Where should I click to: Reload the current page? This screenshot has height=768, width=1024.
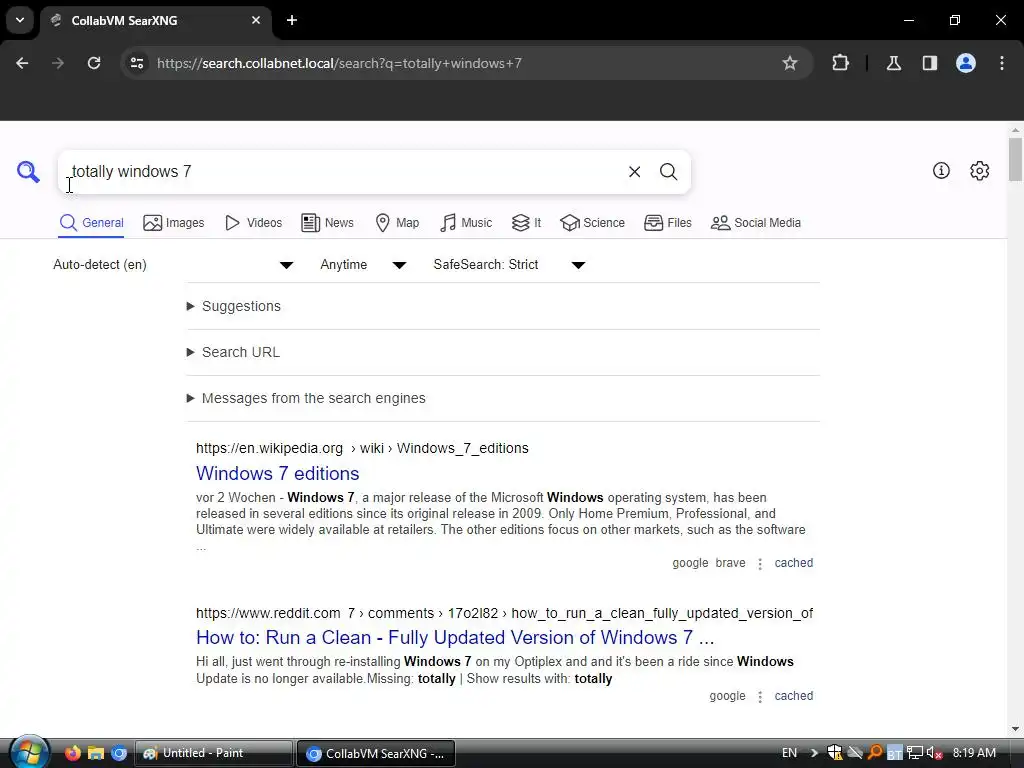point(94,63)
